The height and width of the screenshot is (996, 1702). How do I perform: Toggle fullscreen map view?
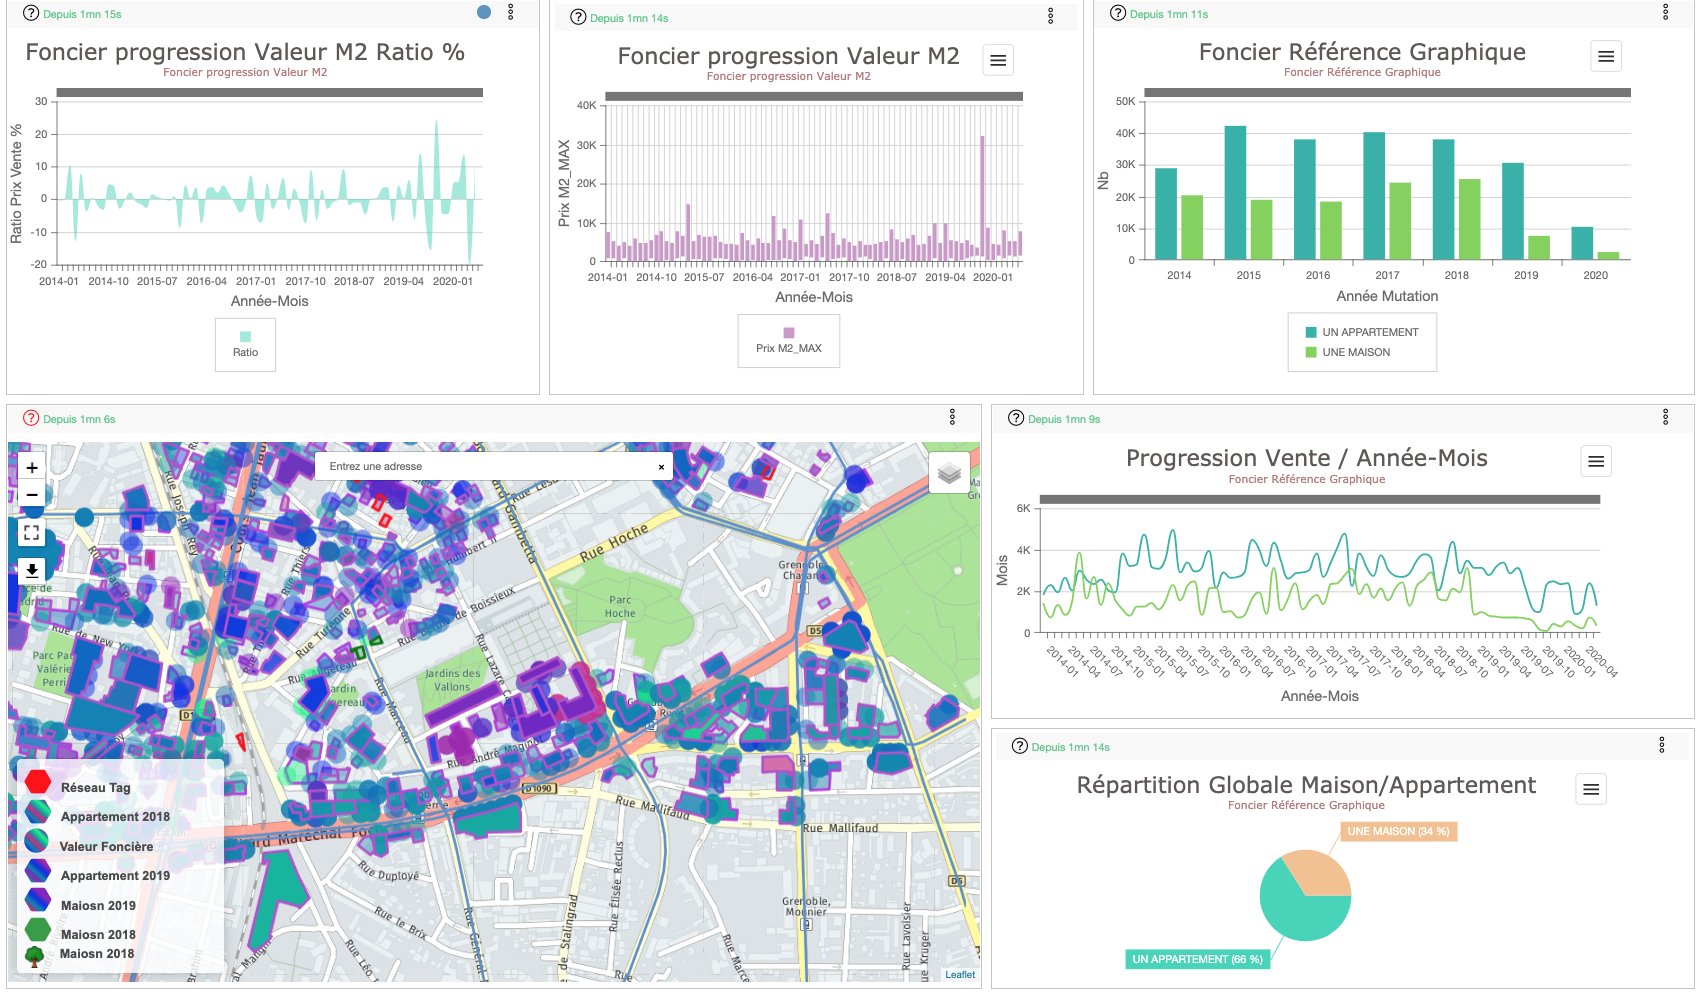tap(32, 533)
